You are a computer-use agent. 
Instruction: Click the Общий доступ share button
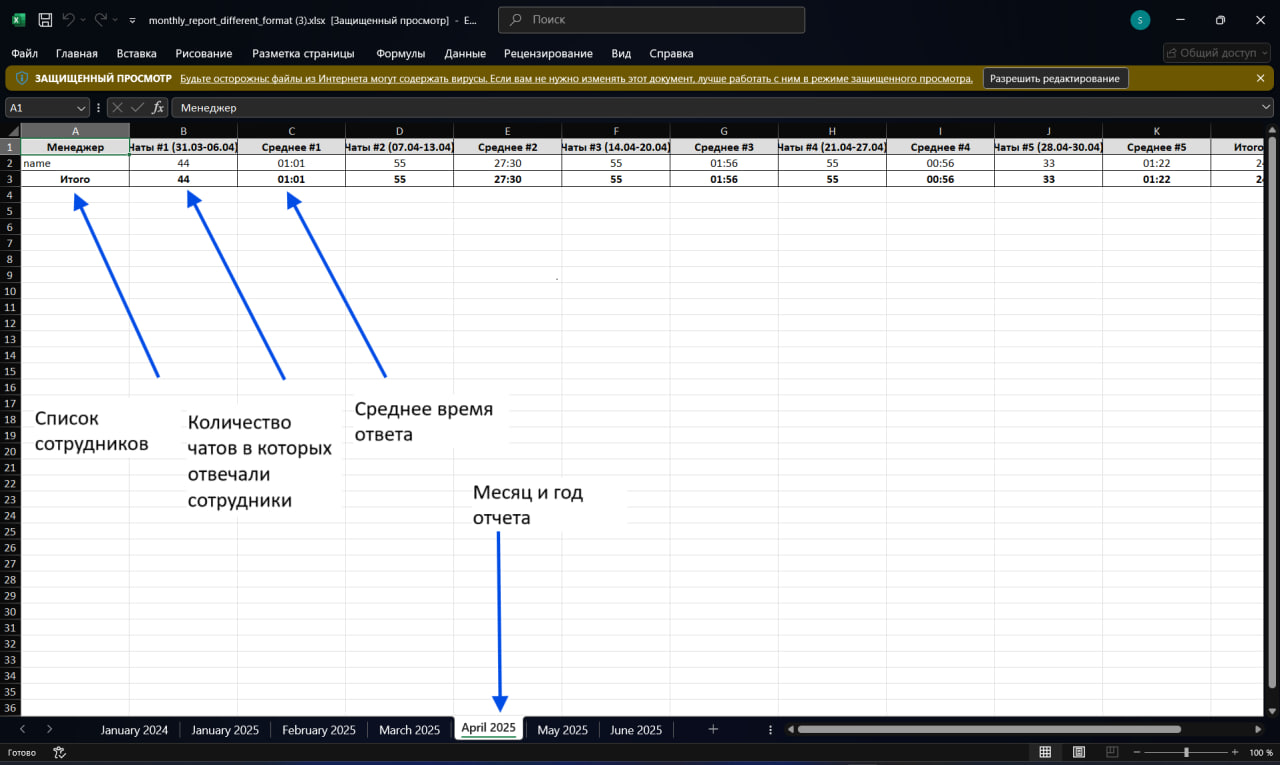[1216, 53]
